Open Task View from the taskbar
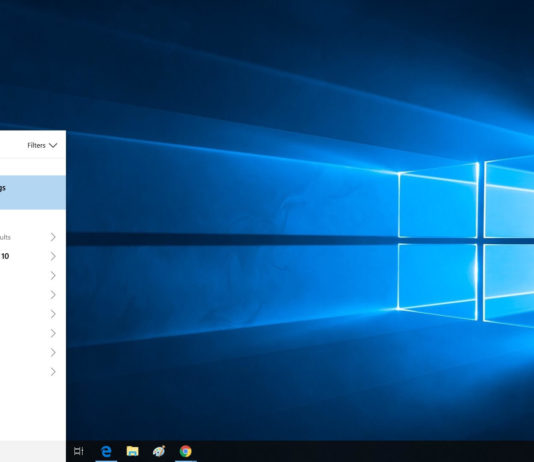This screenshot has width=534, height=462. pos(79,451)
